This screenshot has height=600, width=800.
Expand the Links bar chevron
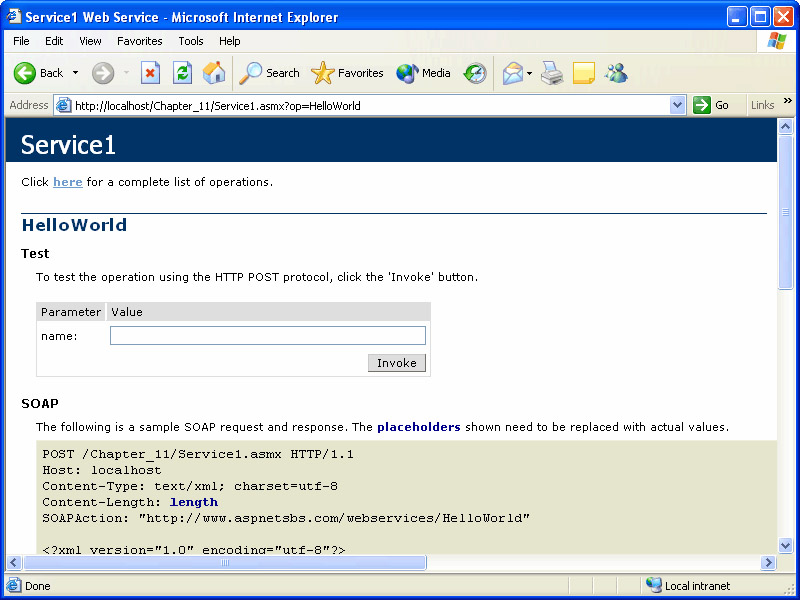788,102
